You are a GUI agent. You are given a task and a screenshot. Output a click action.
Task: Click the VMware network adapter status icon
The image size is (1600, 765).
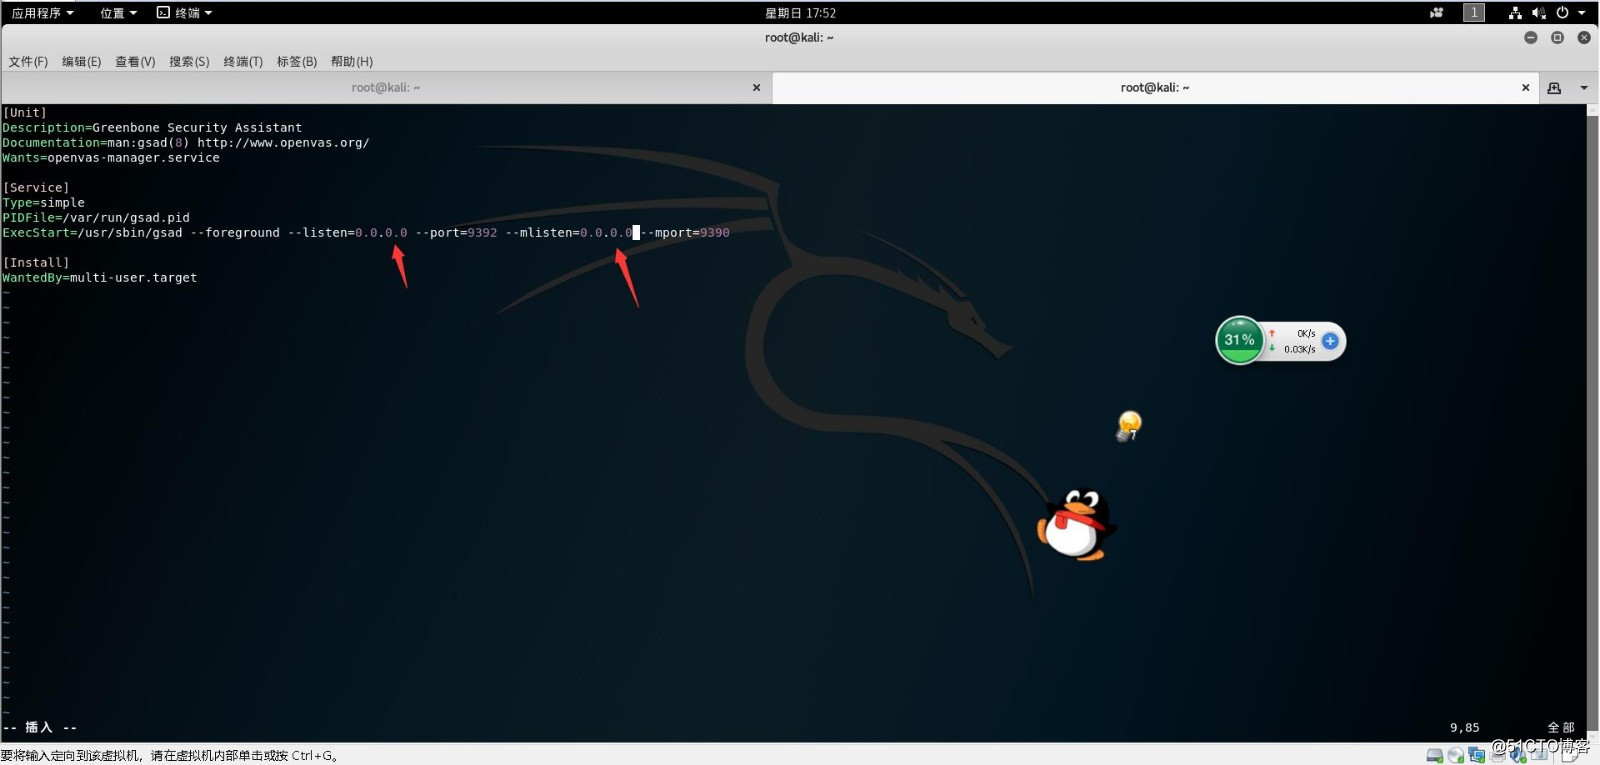pos(1477,756)
